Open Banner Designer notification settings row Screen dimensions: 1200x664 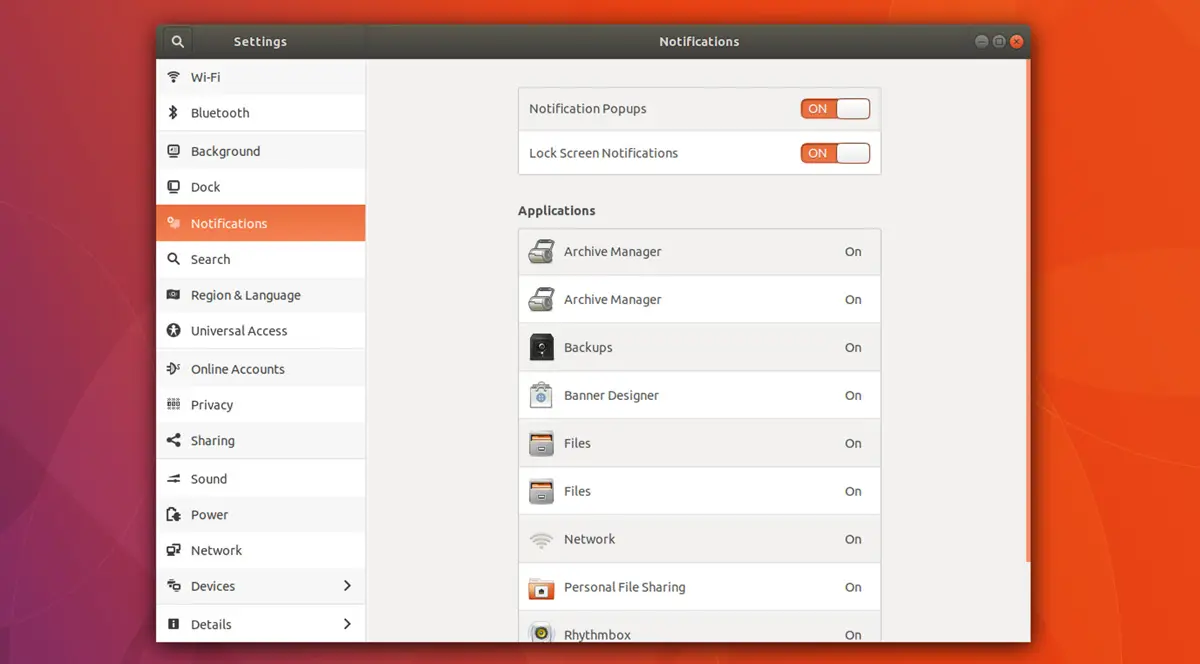pos(699,396)
